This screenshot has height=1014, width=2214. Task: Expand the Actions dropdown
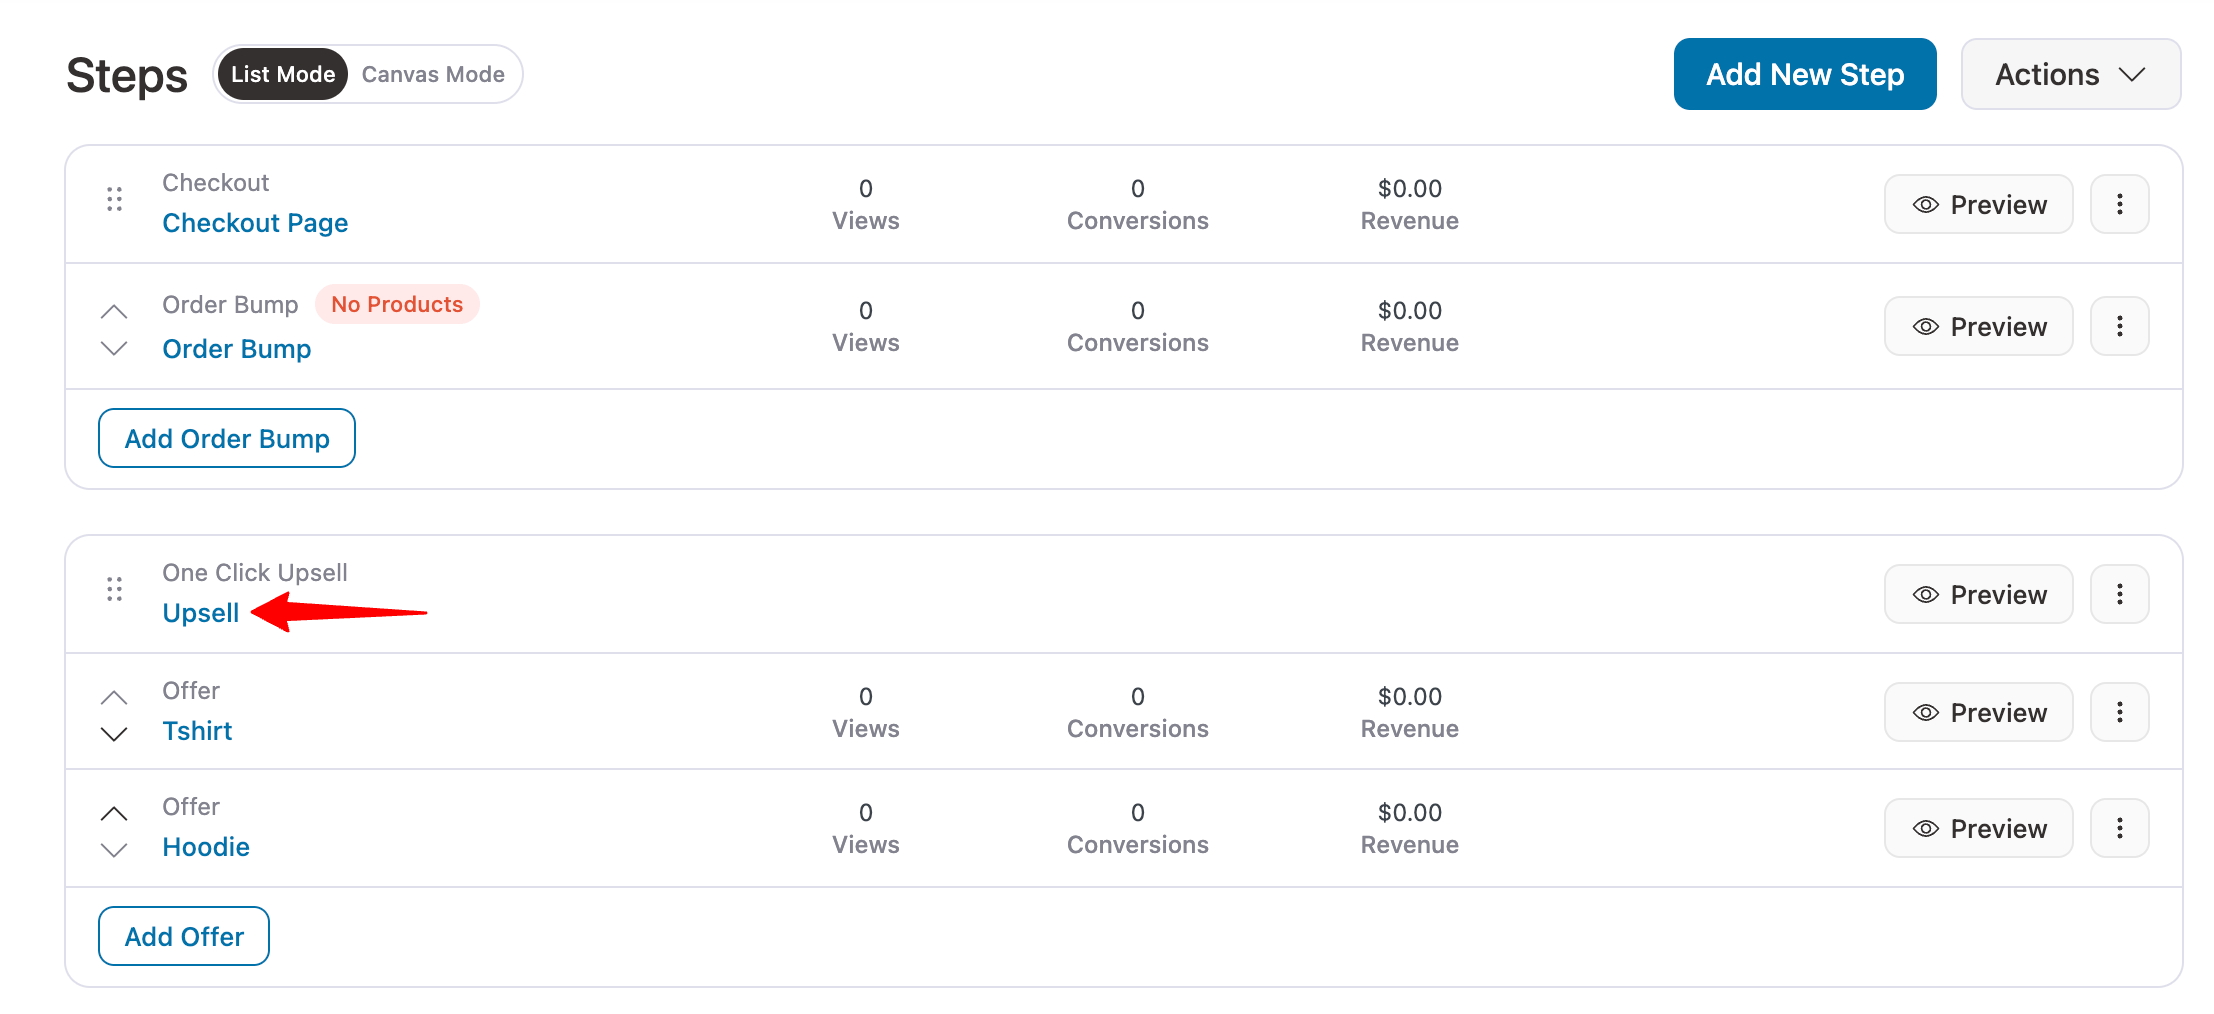coord(2070,74)
